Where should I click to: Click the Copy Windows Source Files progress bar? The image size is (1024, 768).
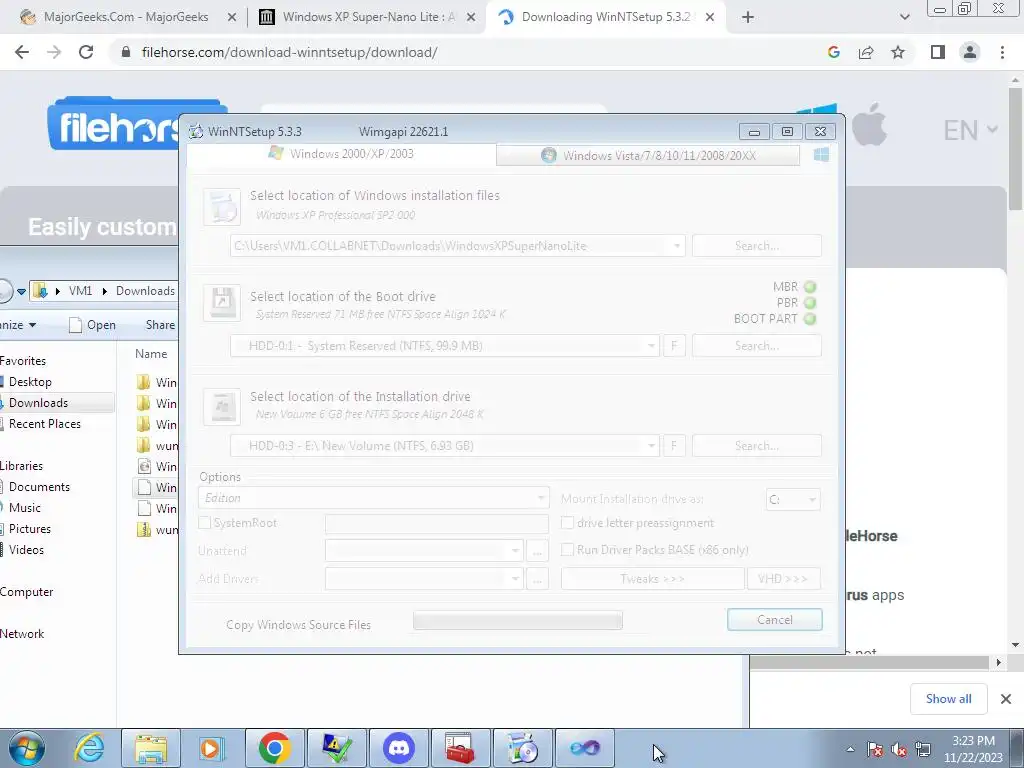tap(518, 620)
